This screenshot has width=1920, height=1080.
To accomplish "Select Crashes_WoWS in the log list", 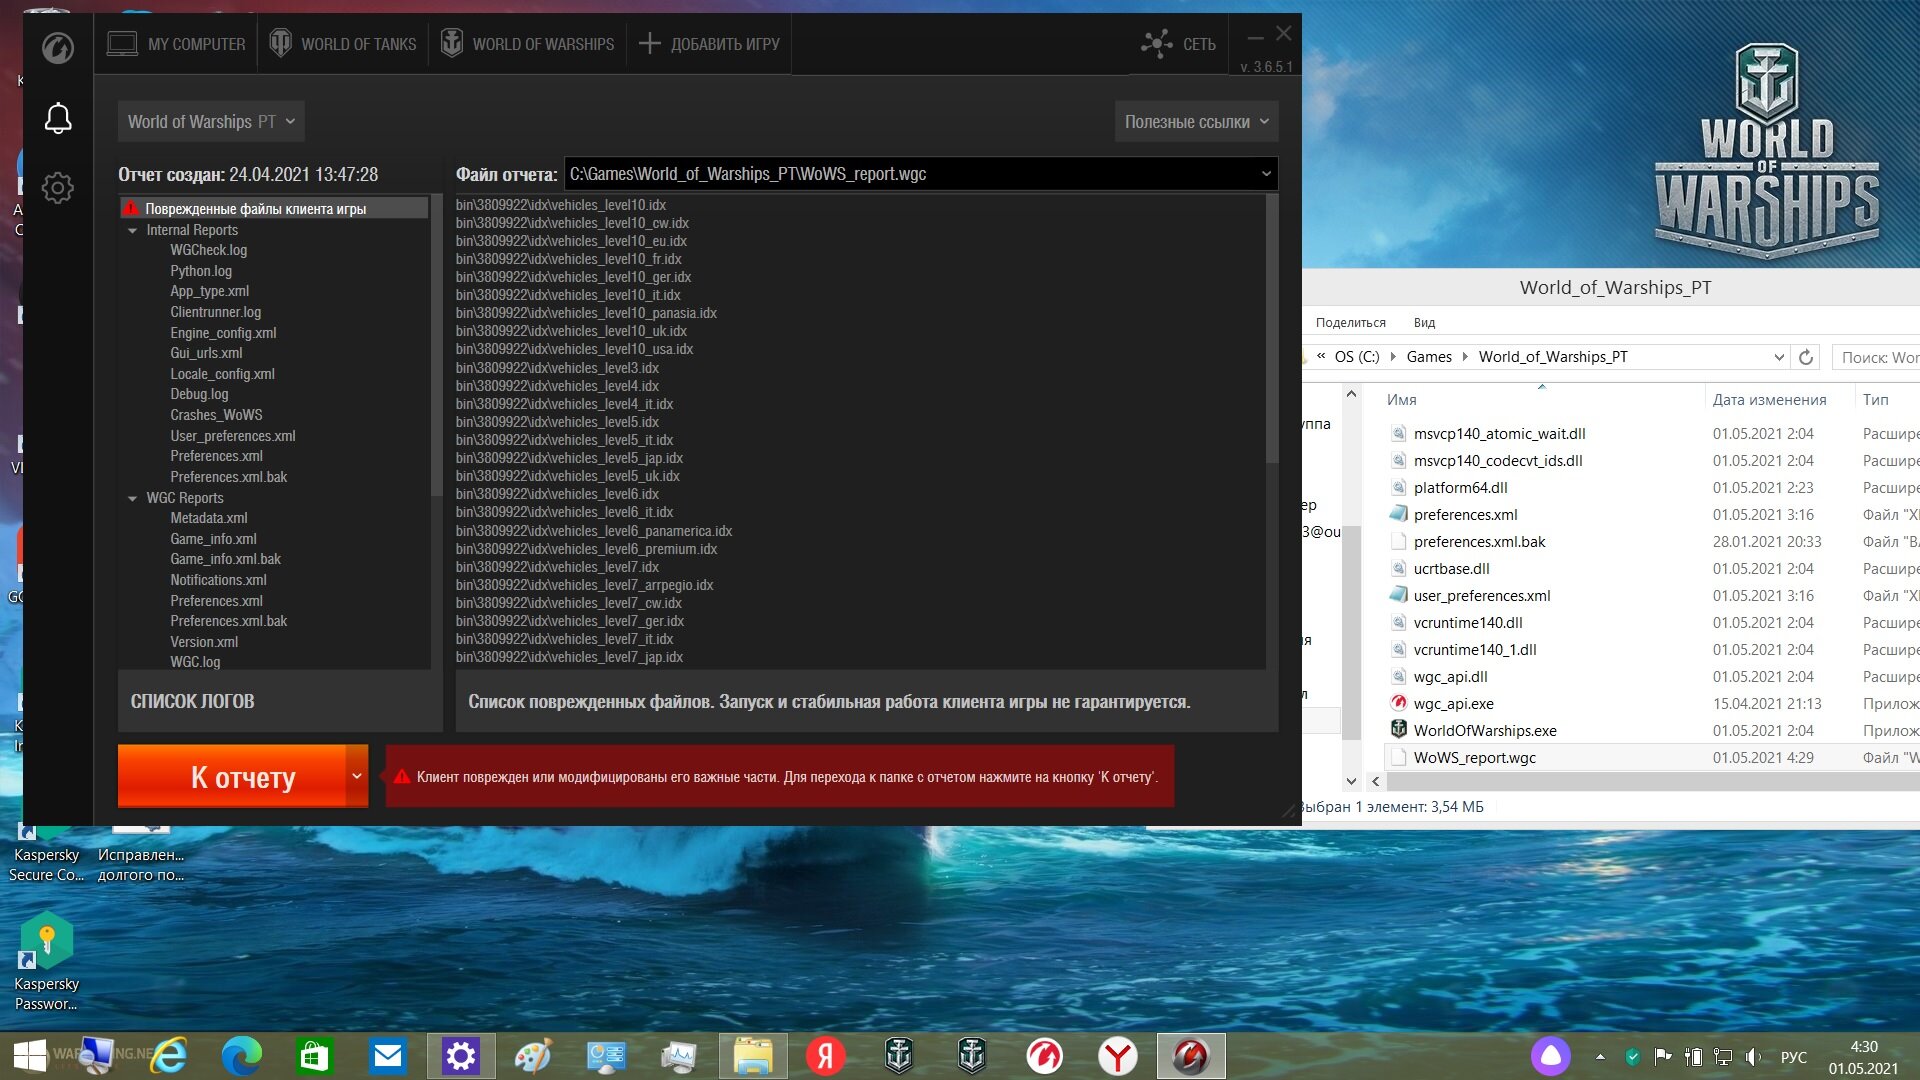I will 216,415.
